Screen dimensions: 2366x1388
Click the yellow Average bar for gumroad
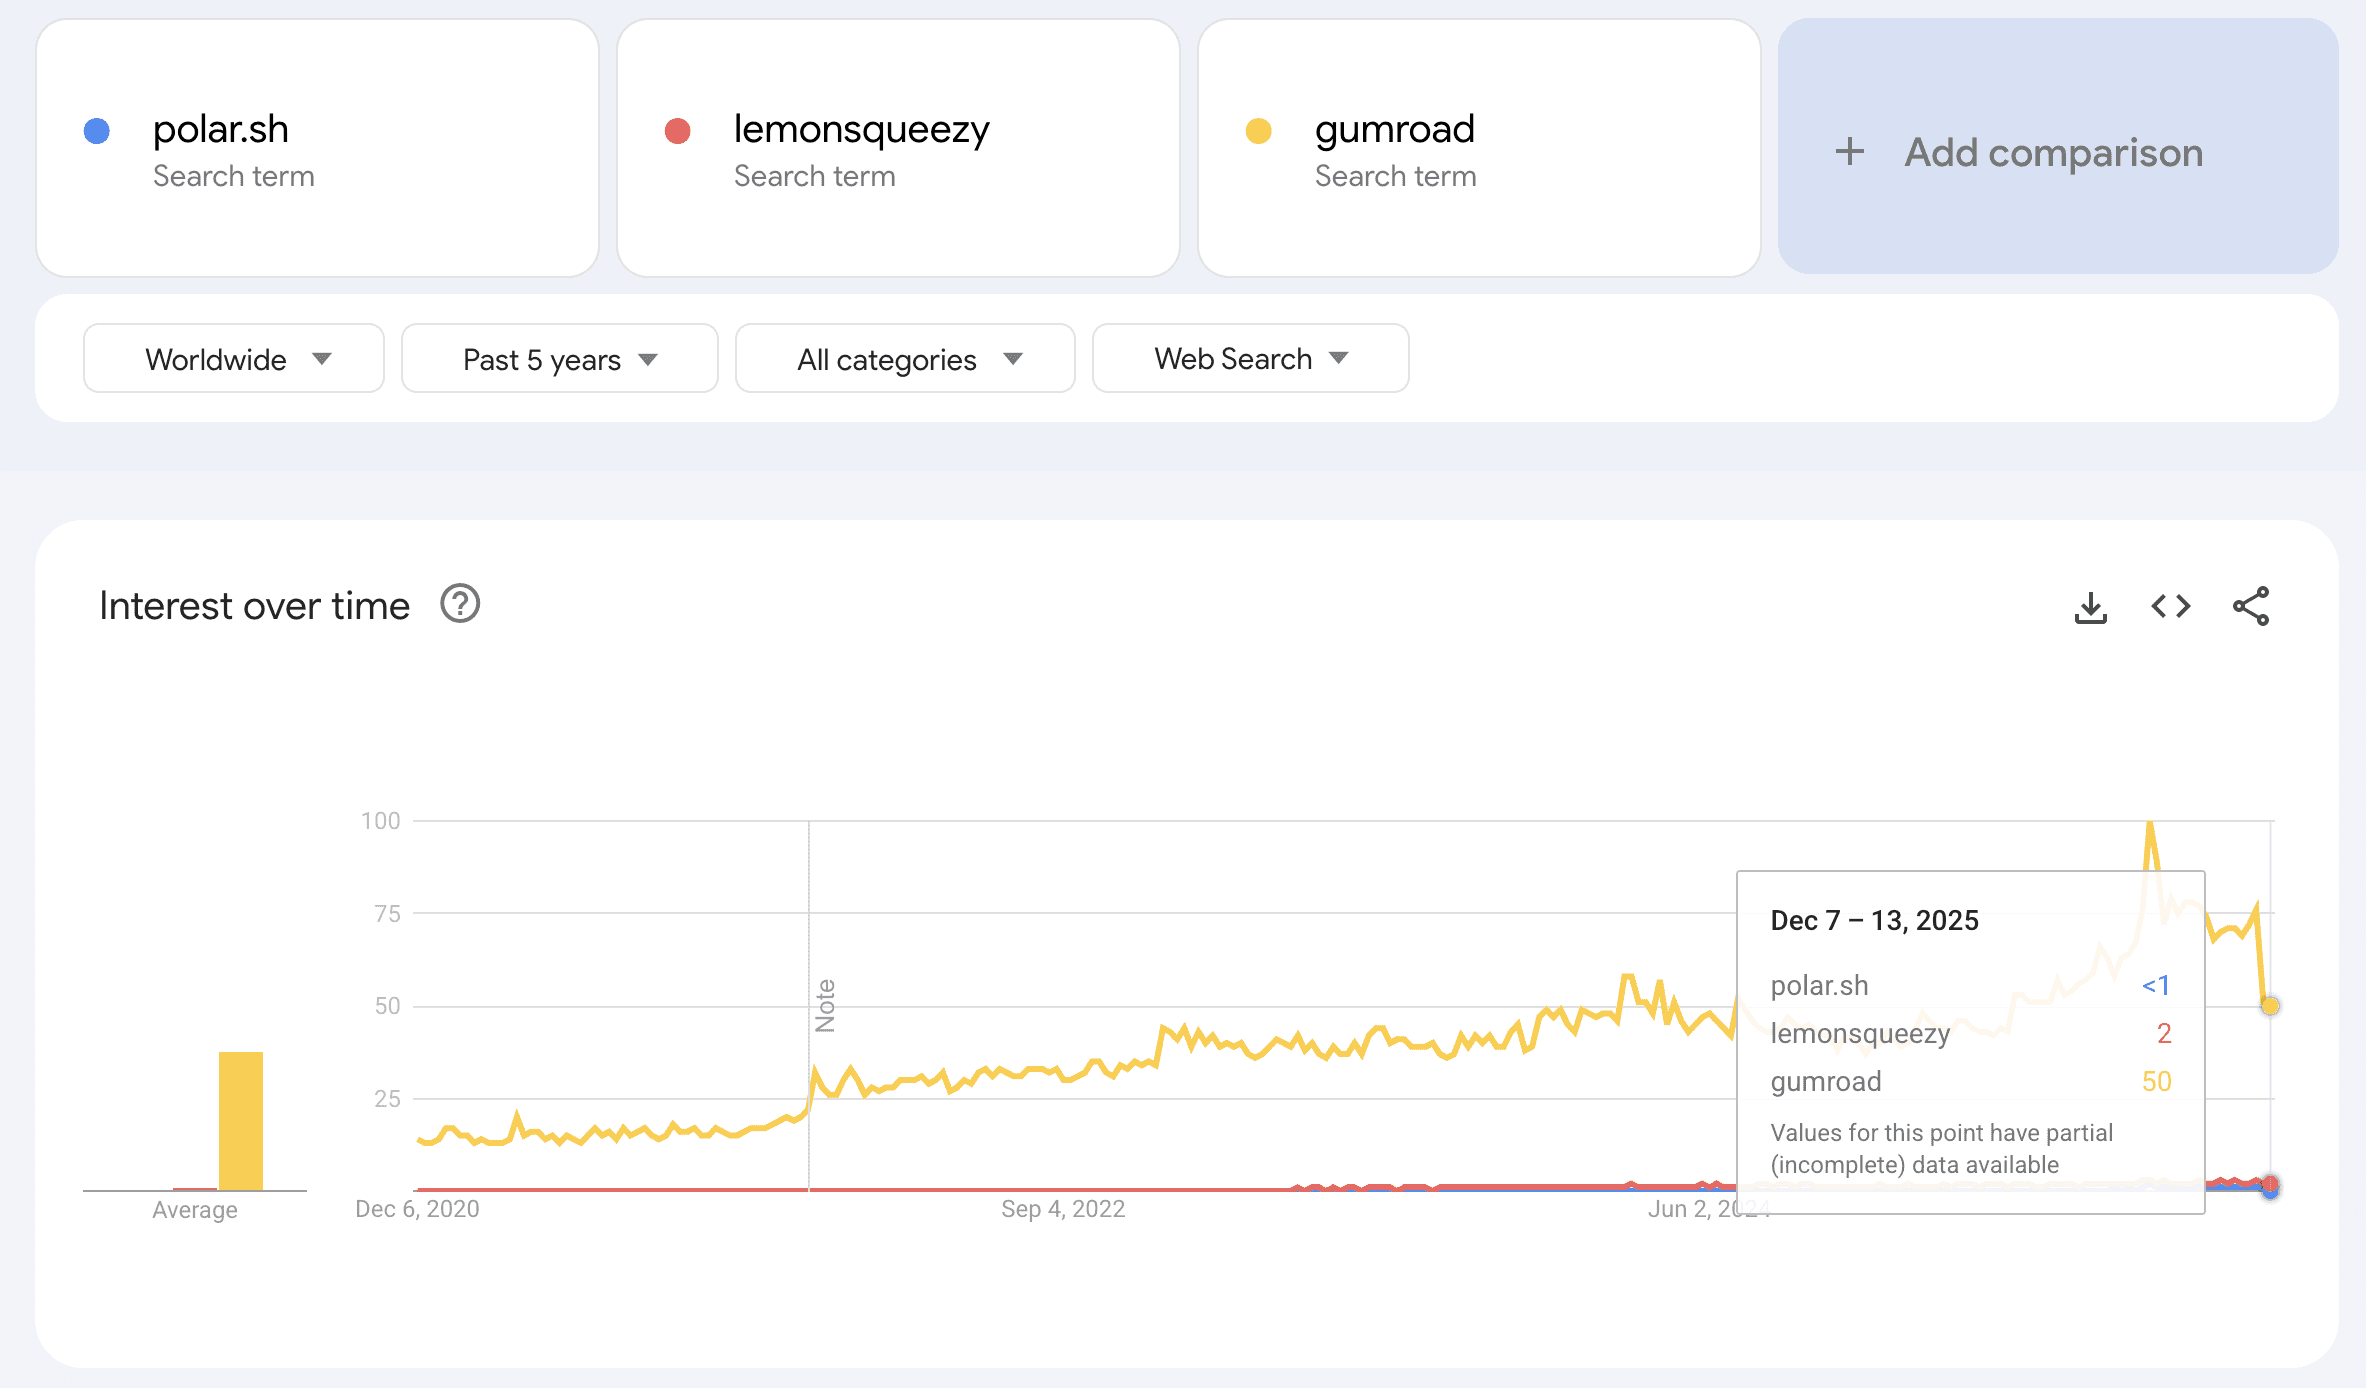click(240, 1120)
